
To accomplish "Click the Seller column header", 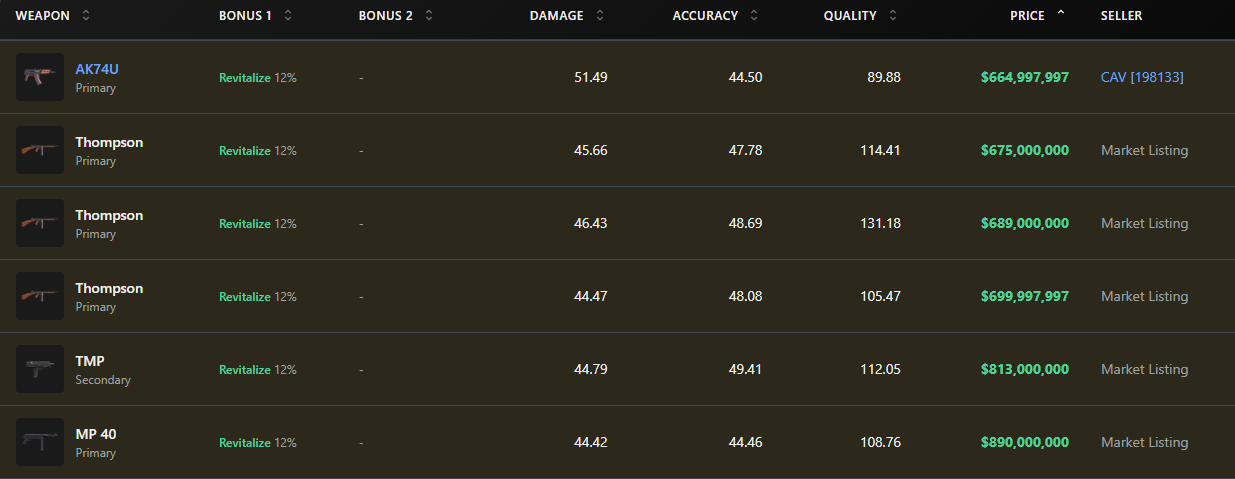I will pos(1121,16).
